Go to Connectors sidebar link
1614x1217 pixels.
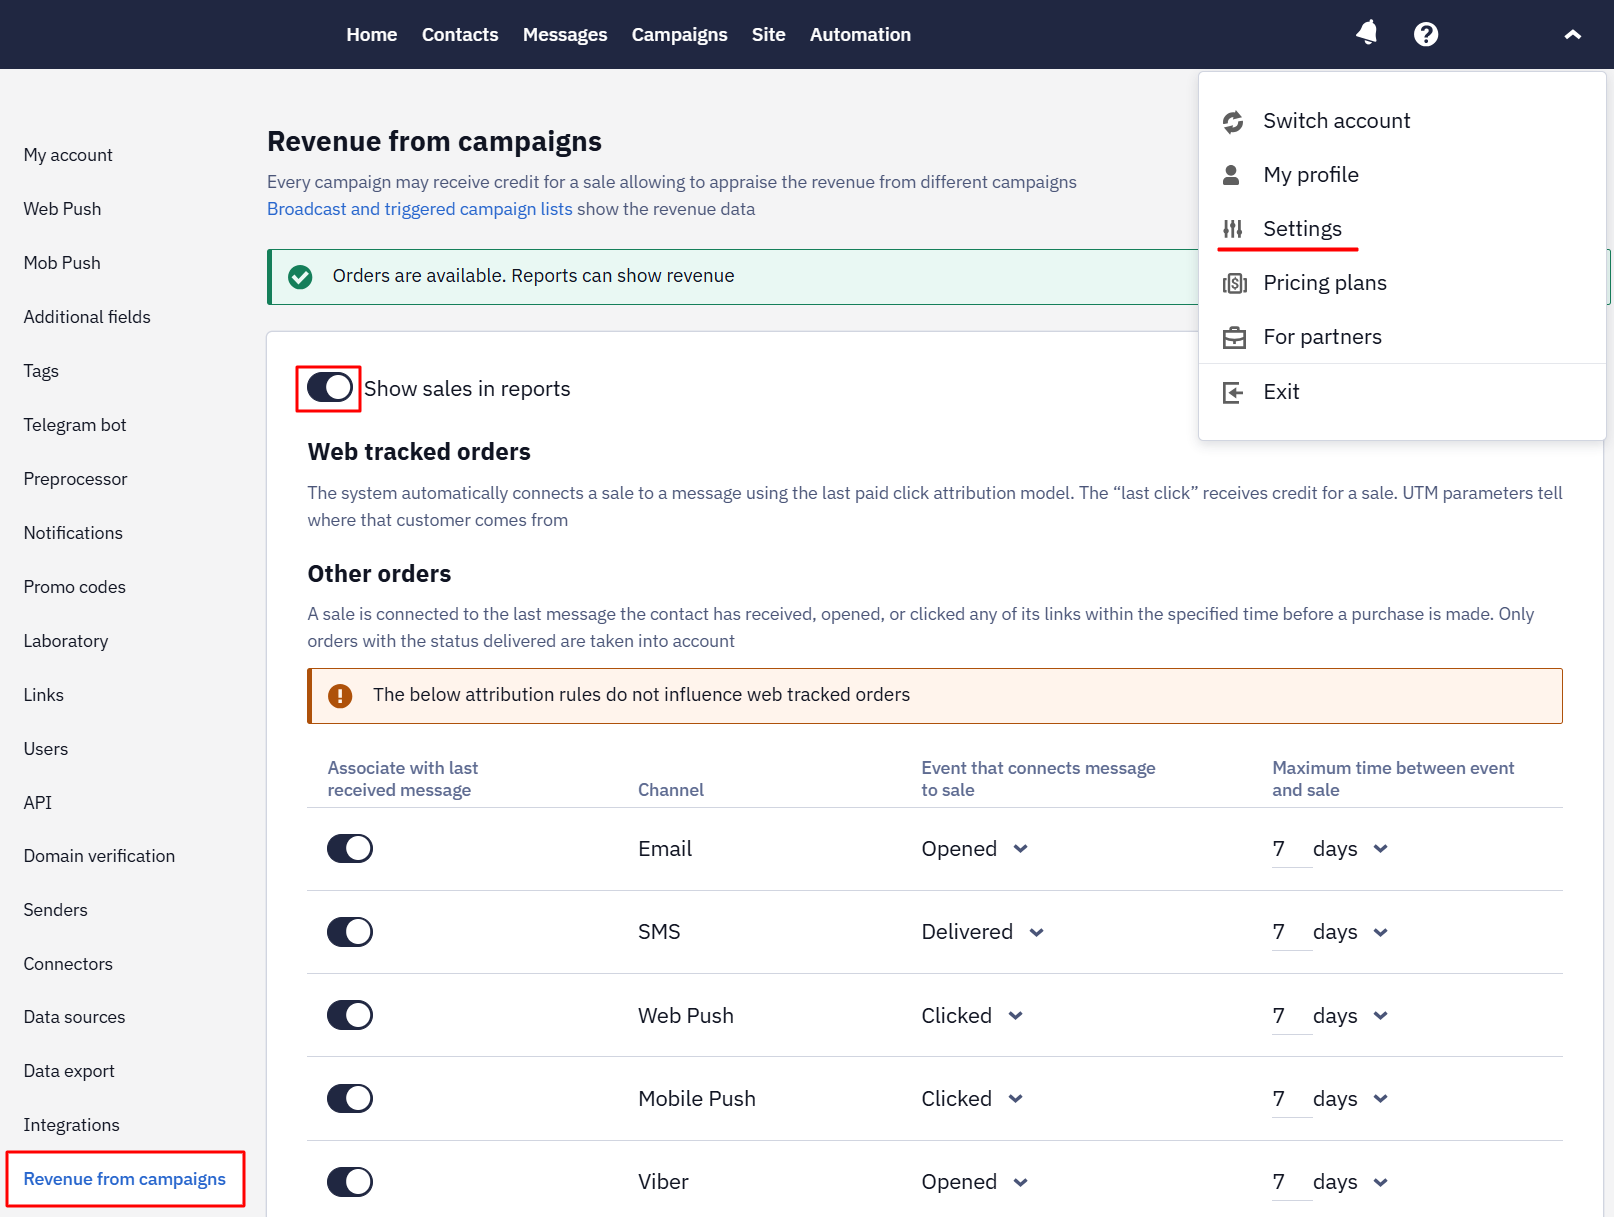coord(68,964)
